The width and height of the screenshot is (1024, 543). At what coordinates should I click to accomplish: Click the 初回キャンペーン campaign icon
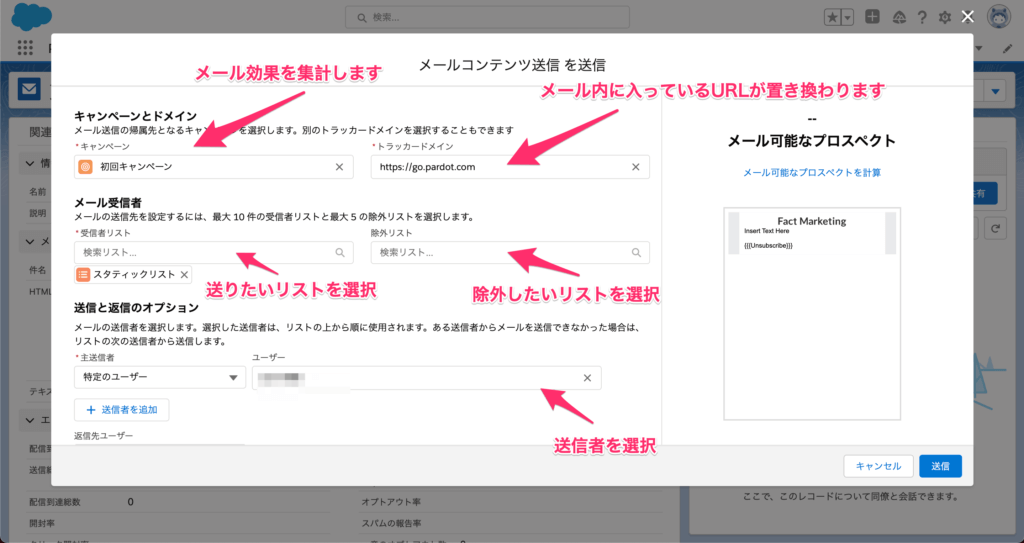click(x=86, y=167)
